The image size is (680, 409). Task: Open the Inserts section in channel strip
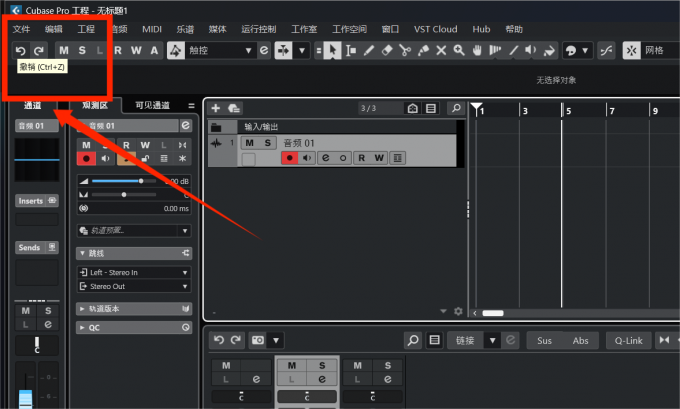coord(37,201)
